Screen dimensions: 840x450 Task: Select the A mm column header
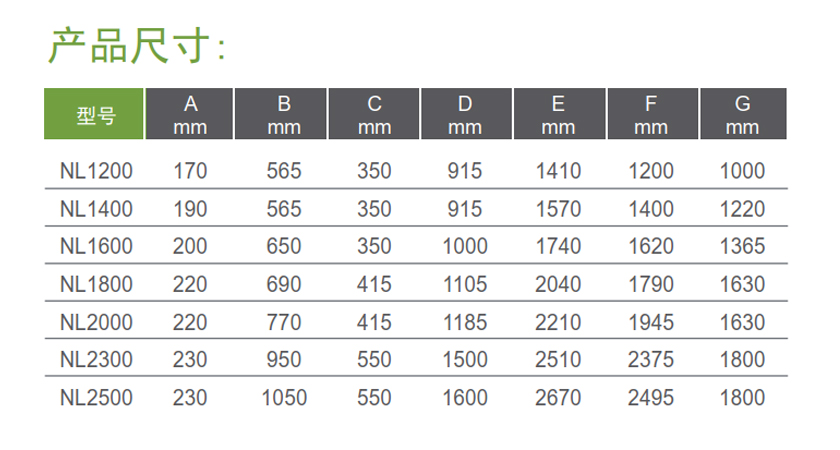(x=190, y=114)
